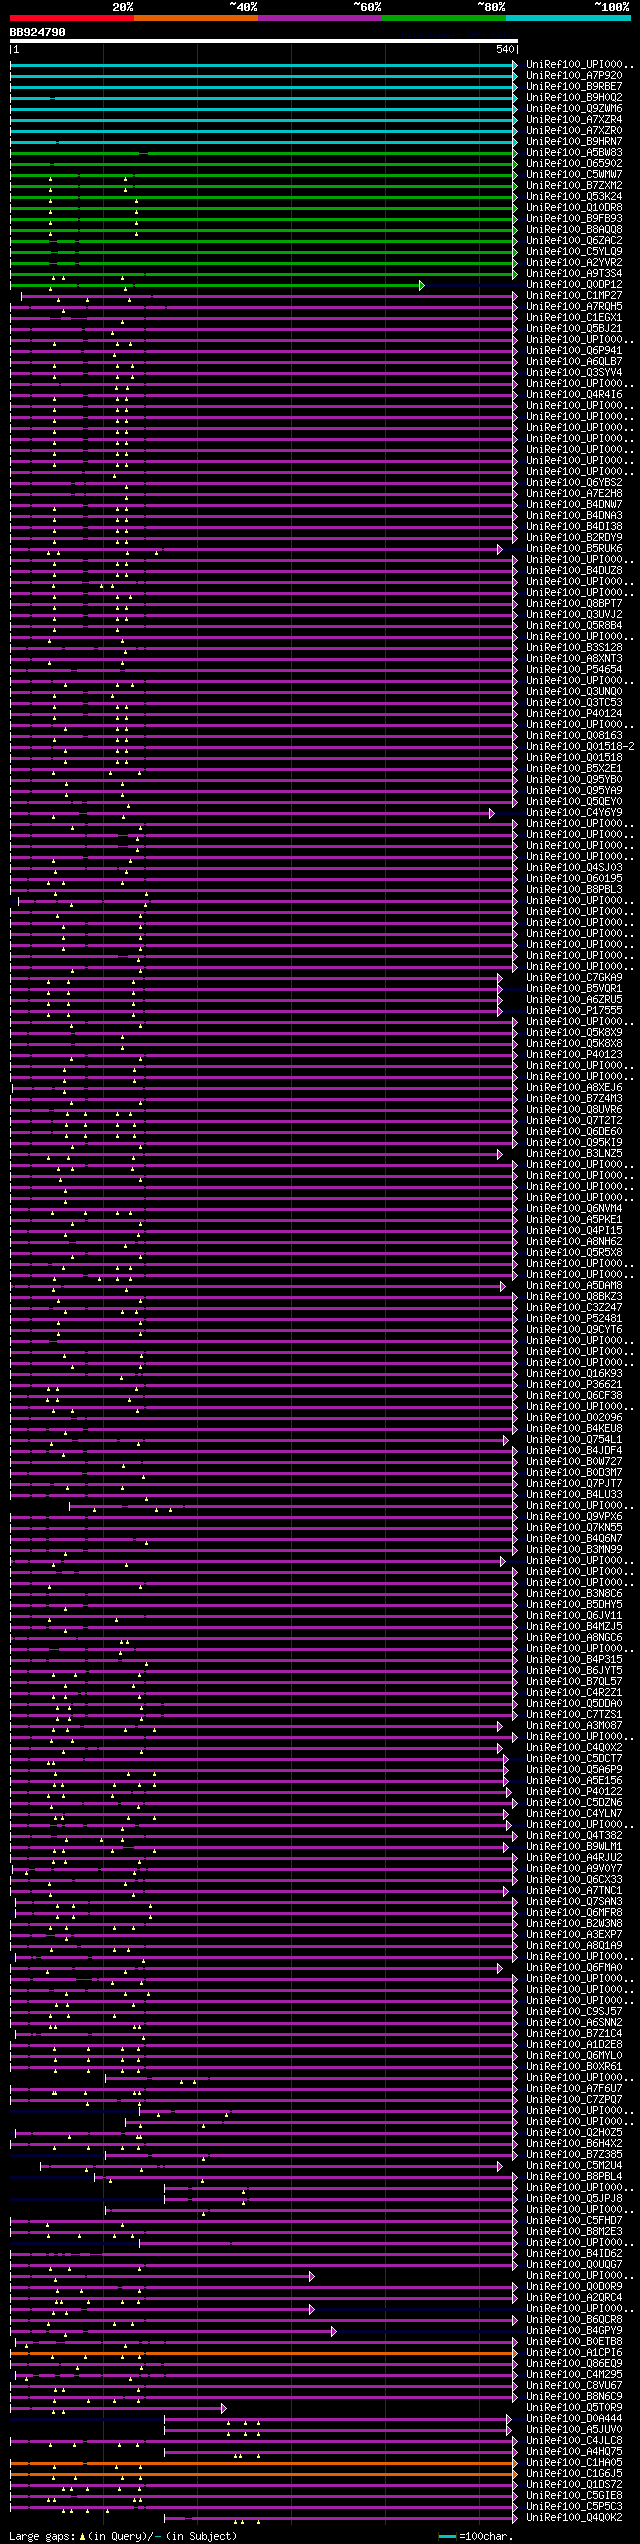The image size is (640, 2544).
Task: Click the hit label UniRef100_Q6JV11
Action: (x=574, y=1616)
